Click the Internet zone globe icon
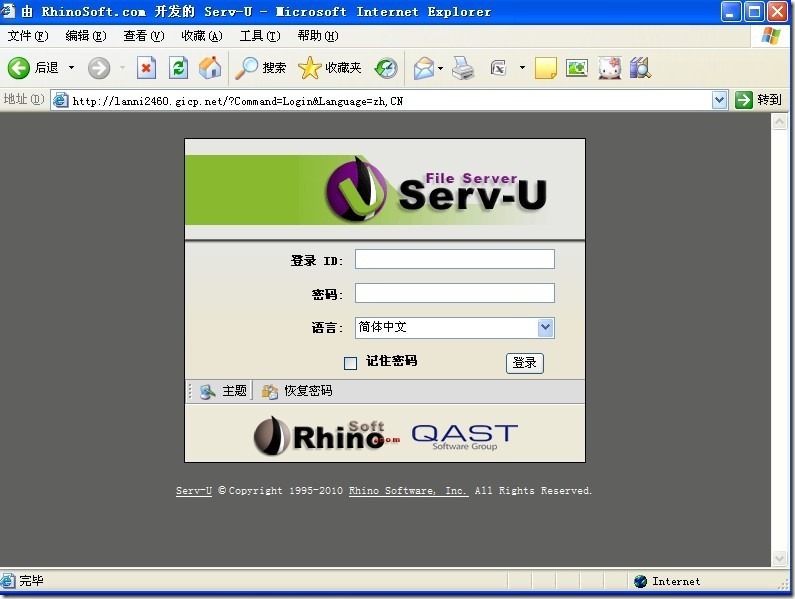 tap(640, 581)
